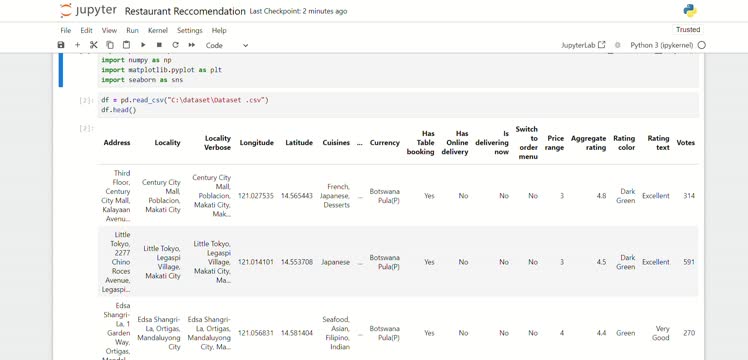748x360 pixels.
Task: Rename the Restaurant Reccomendation notebook title
Action: (x=185, y=11)
